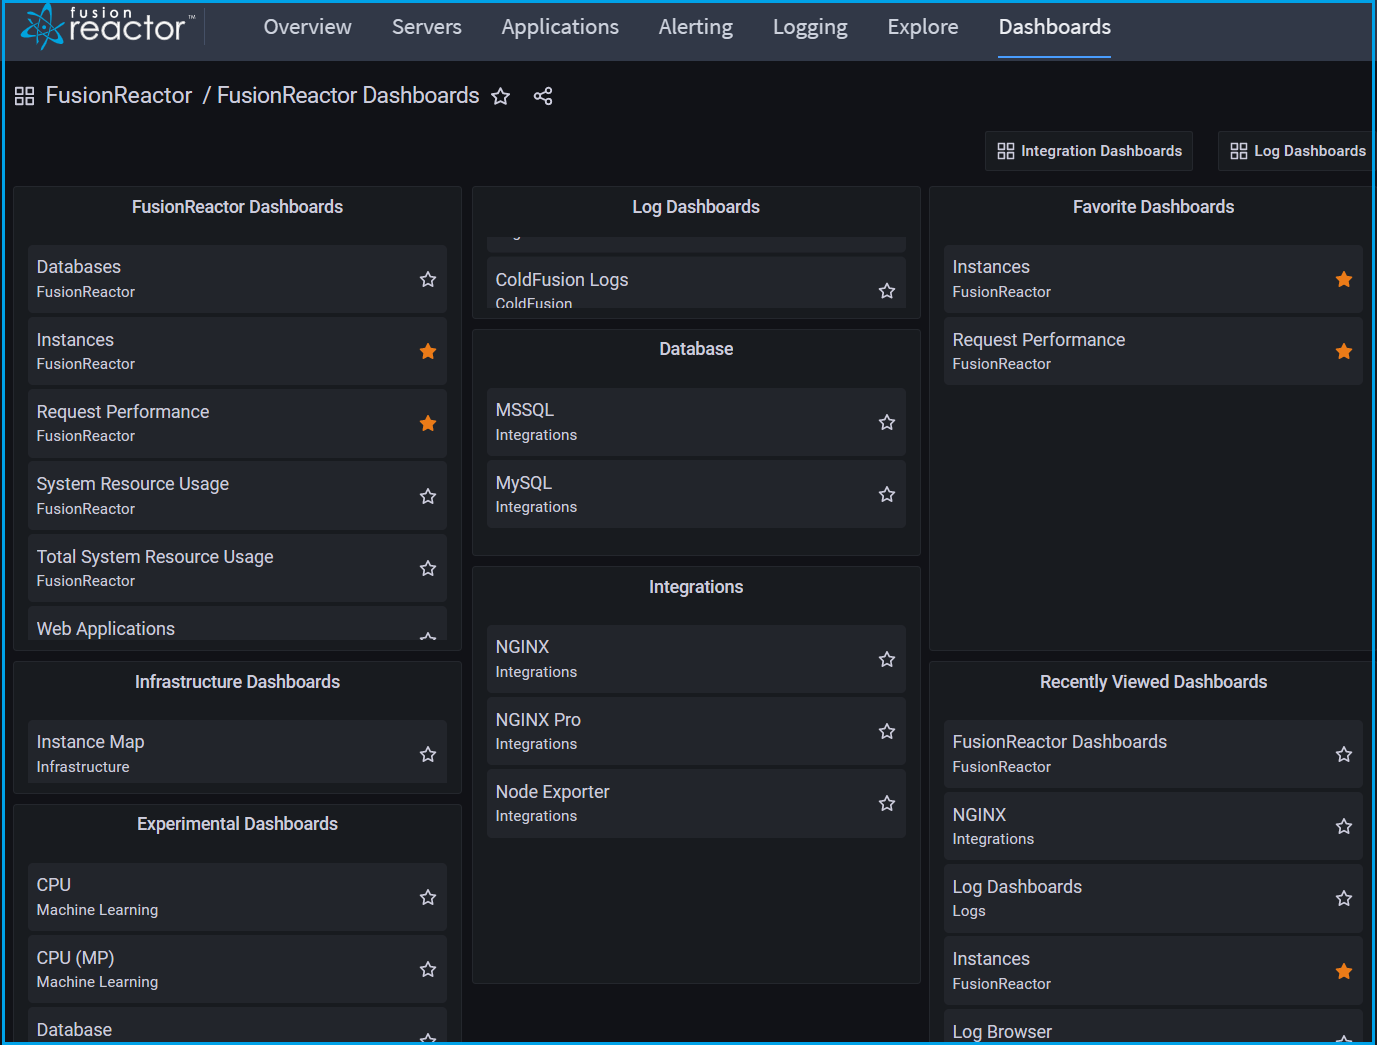
Task: Open Log Dashboards in Recently Viewed
Action: pyautogui.click(x=1153, y=898)
